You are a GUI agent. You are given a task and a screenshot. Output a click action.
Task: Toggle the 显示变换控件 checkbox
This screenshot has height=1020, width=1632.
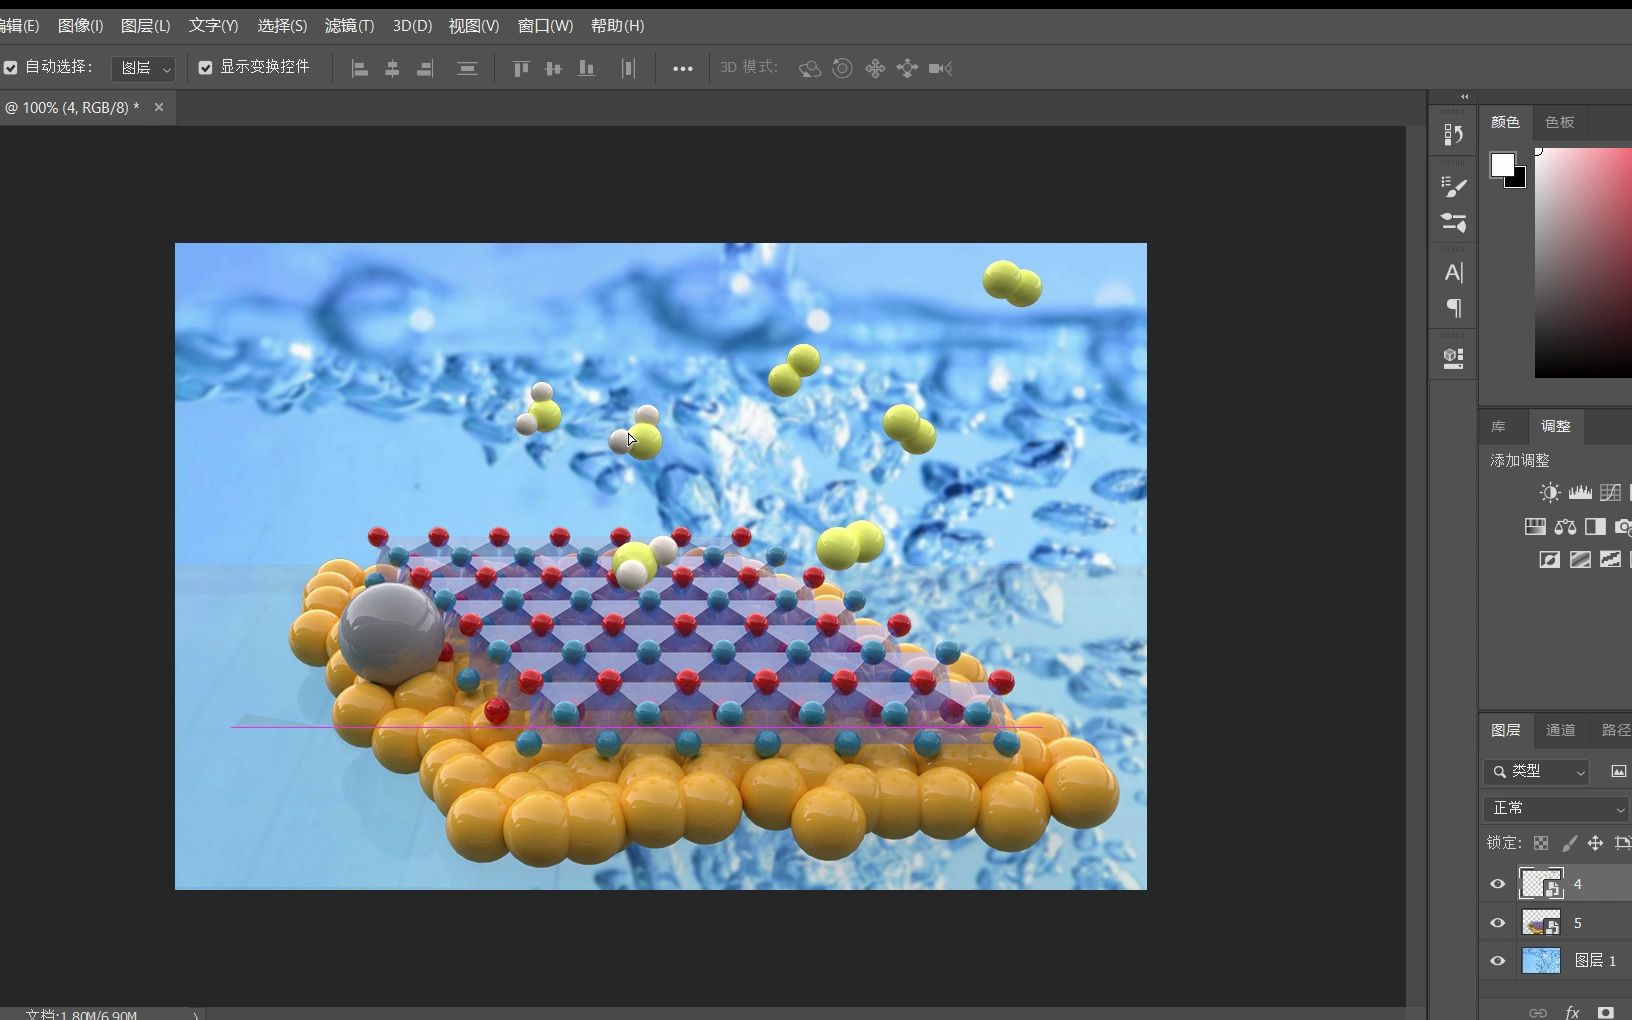pos(205,68)
